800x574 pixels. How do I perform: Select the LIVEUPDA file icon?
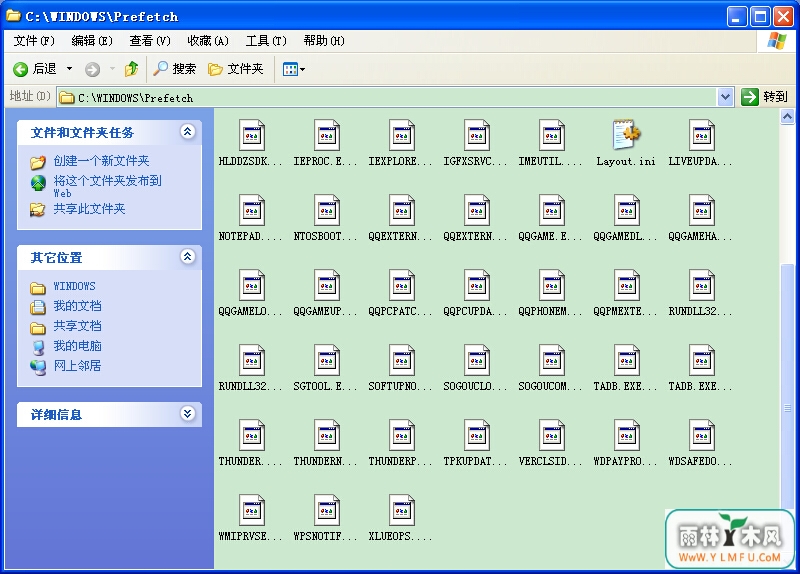702,135
